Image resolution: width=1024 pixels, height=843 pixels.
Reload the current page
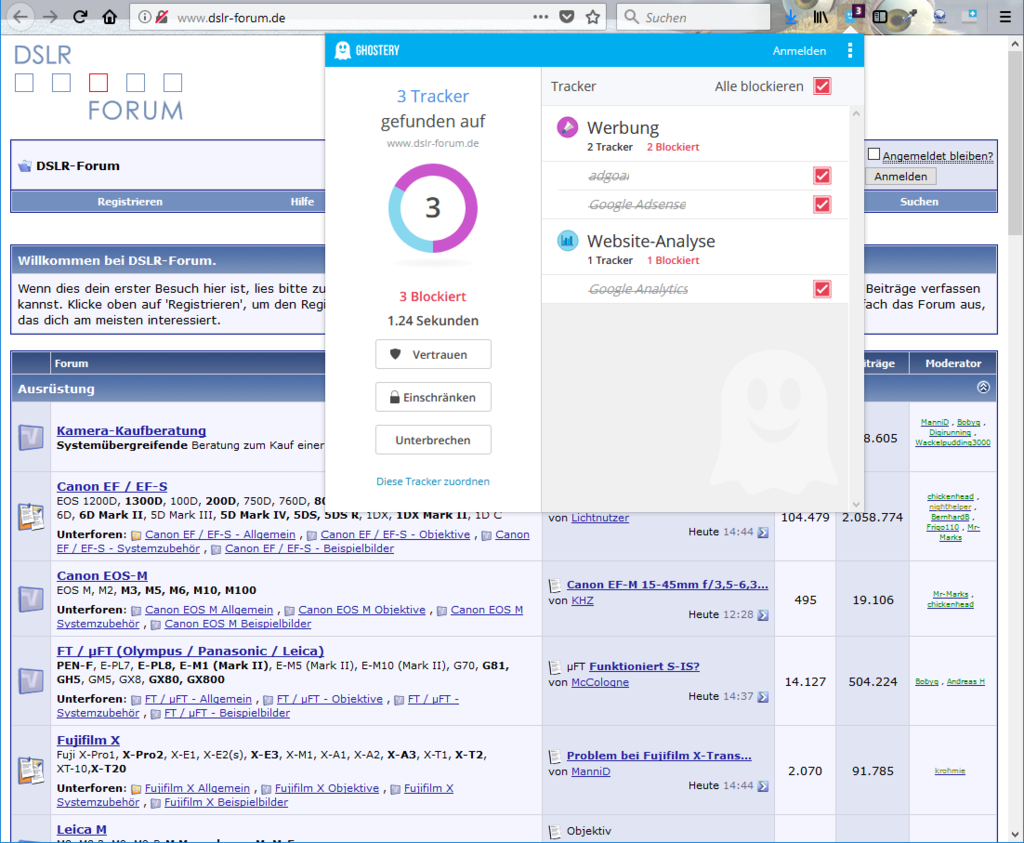tap(80, 17)
